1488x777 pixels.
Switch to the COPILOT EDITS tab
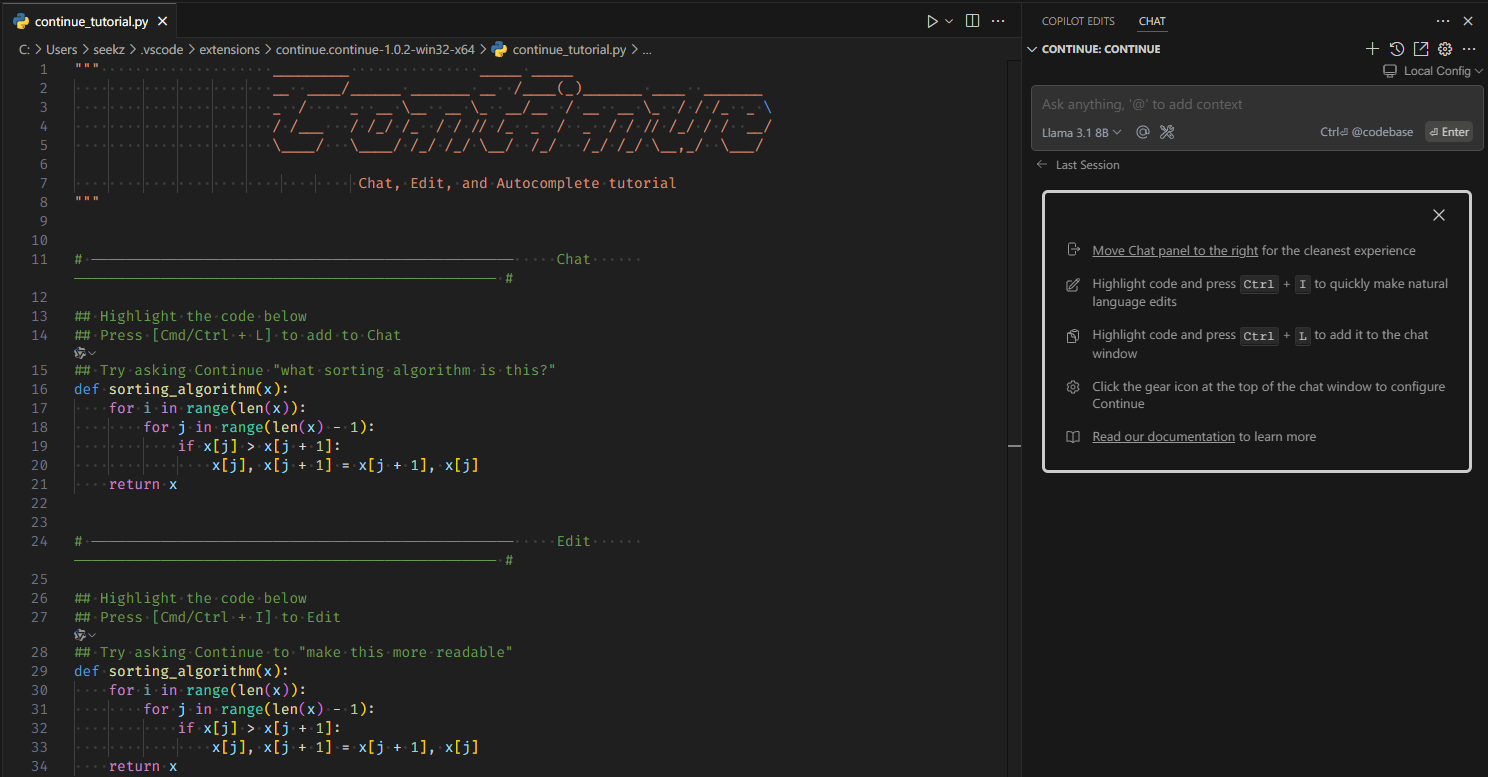click(1078, 21)
